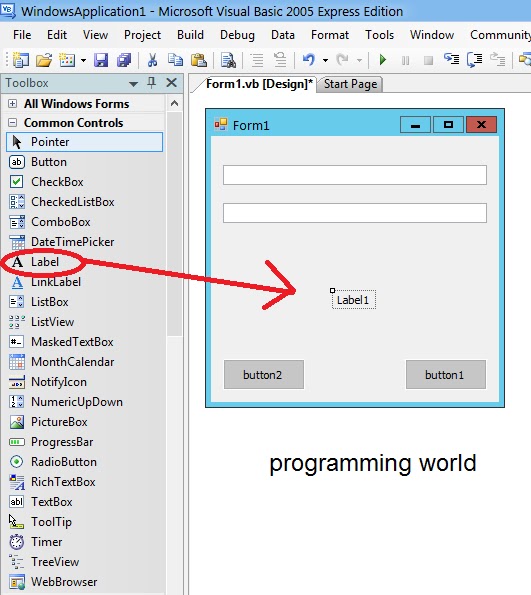This screenshot has height=595, width=531.
Task: Select the TextBox control in Toolbox
Action: (x=85, y=502)
